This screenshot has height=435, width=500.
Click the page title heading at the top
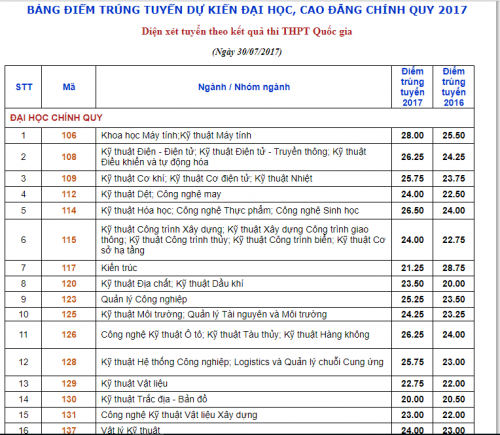(x=247, y=10)
